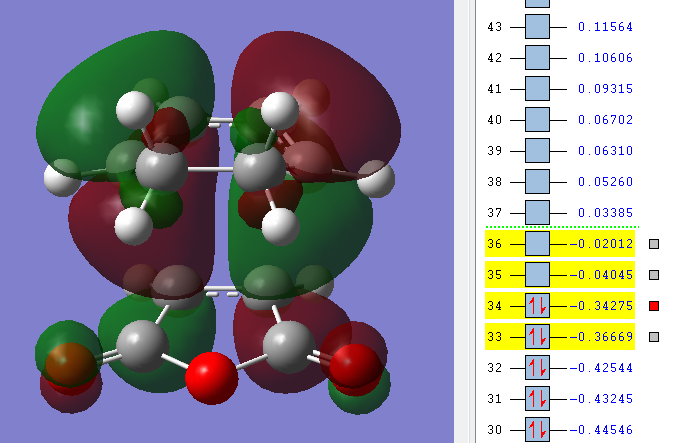677x443 pixels.
Task: Click orbital number label 34
Action: point(495,306)
